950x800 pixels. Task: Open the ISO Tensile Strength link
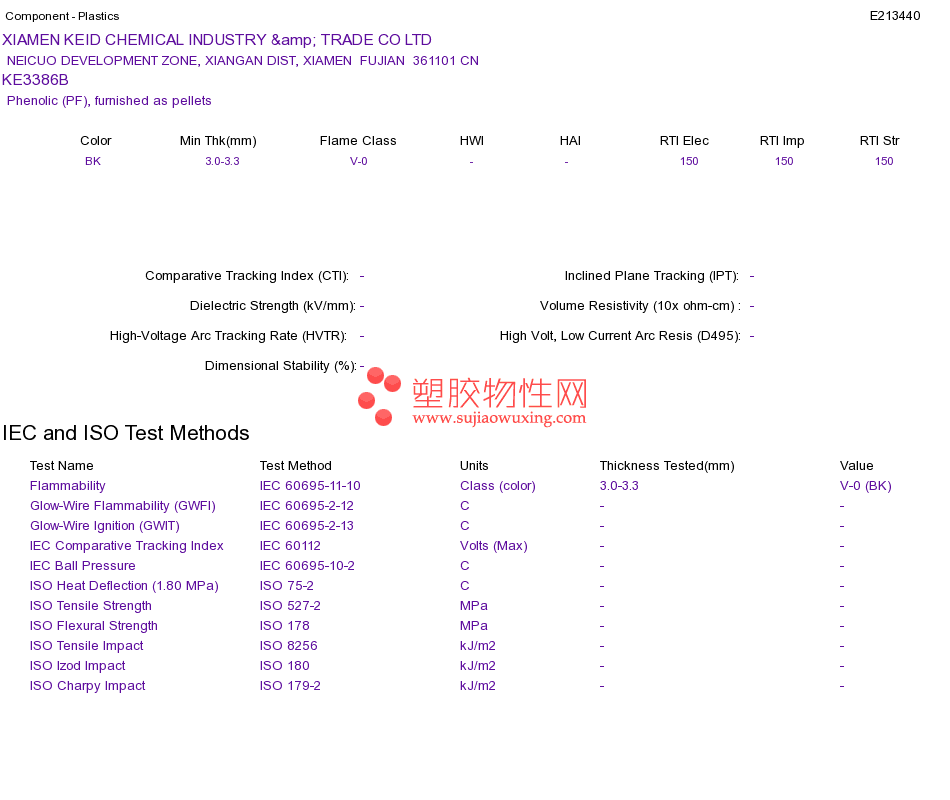coord(91,605)
